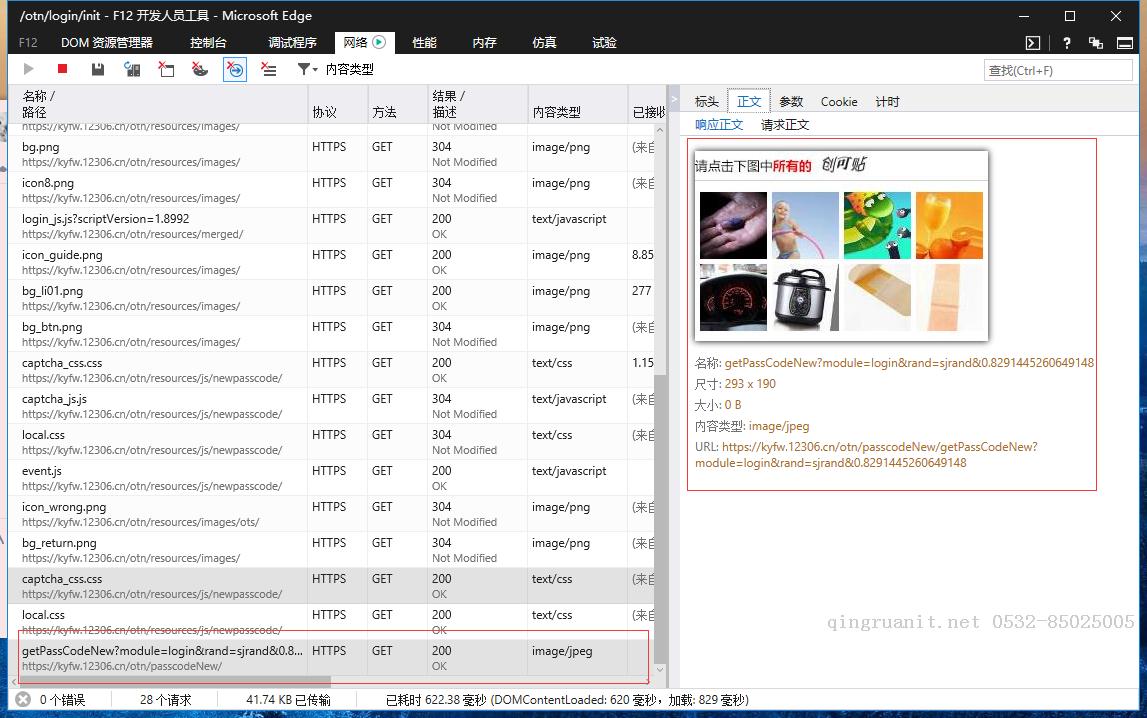Image resolution: width=1147 pixels, height=718 pixels.
Task: Click the horizontal scrollbar of request list
Action: click(x=170, y=681)
